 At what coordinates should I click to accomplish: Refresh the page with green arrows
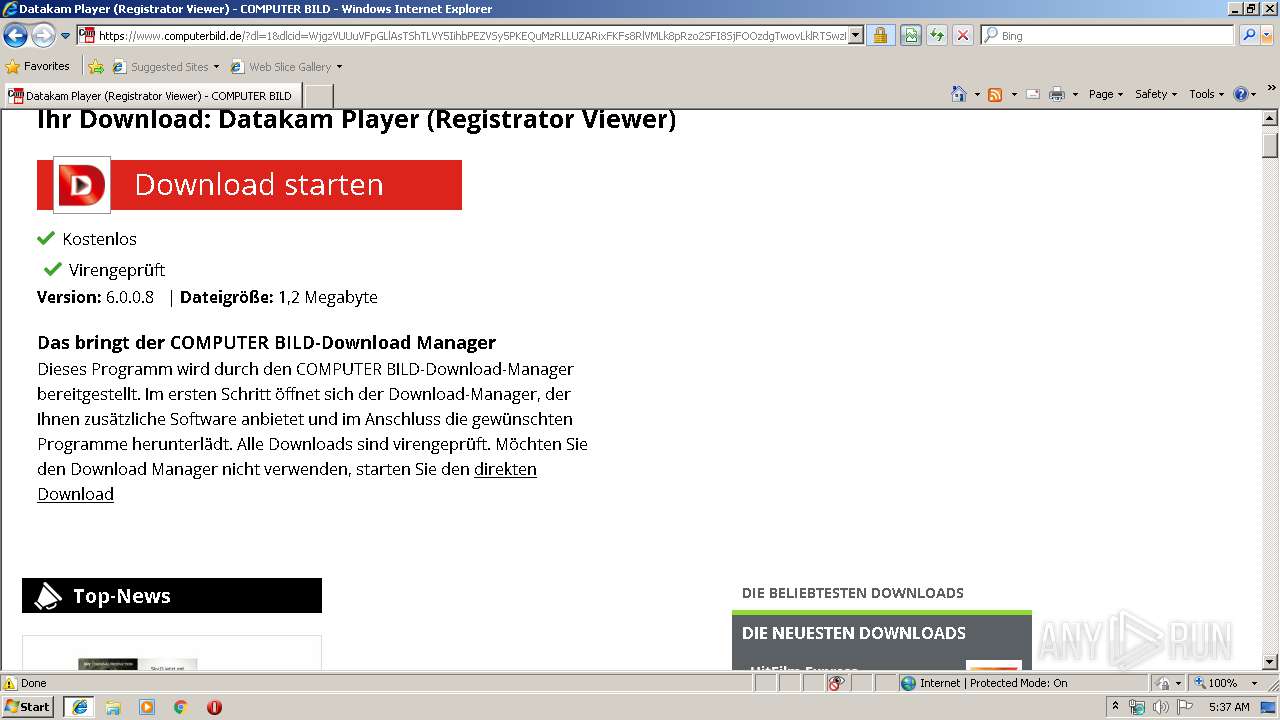(x=936, y=36)
